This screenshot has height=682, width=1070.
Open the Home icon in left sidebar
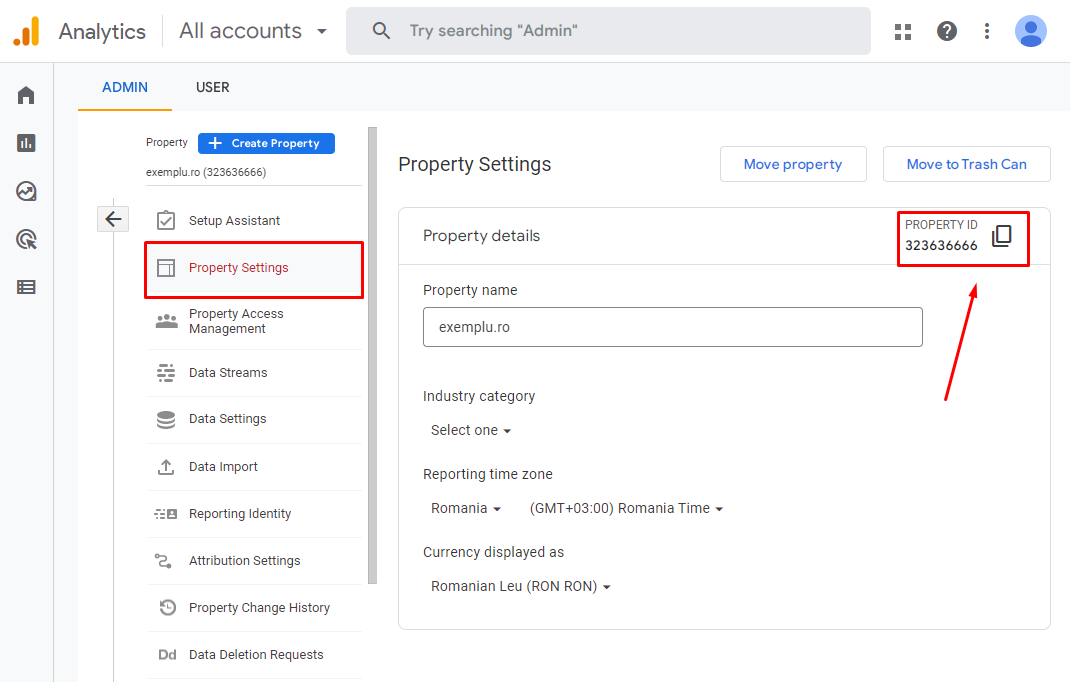[x=26, y=95]
